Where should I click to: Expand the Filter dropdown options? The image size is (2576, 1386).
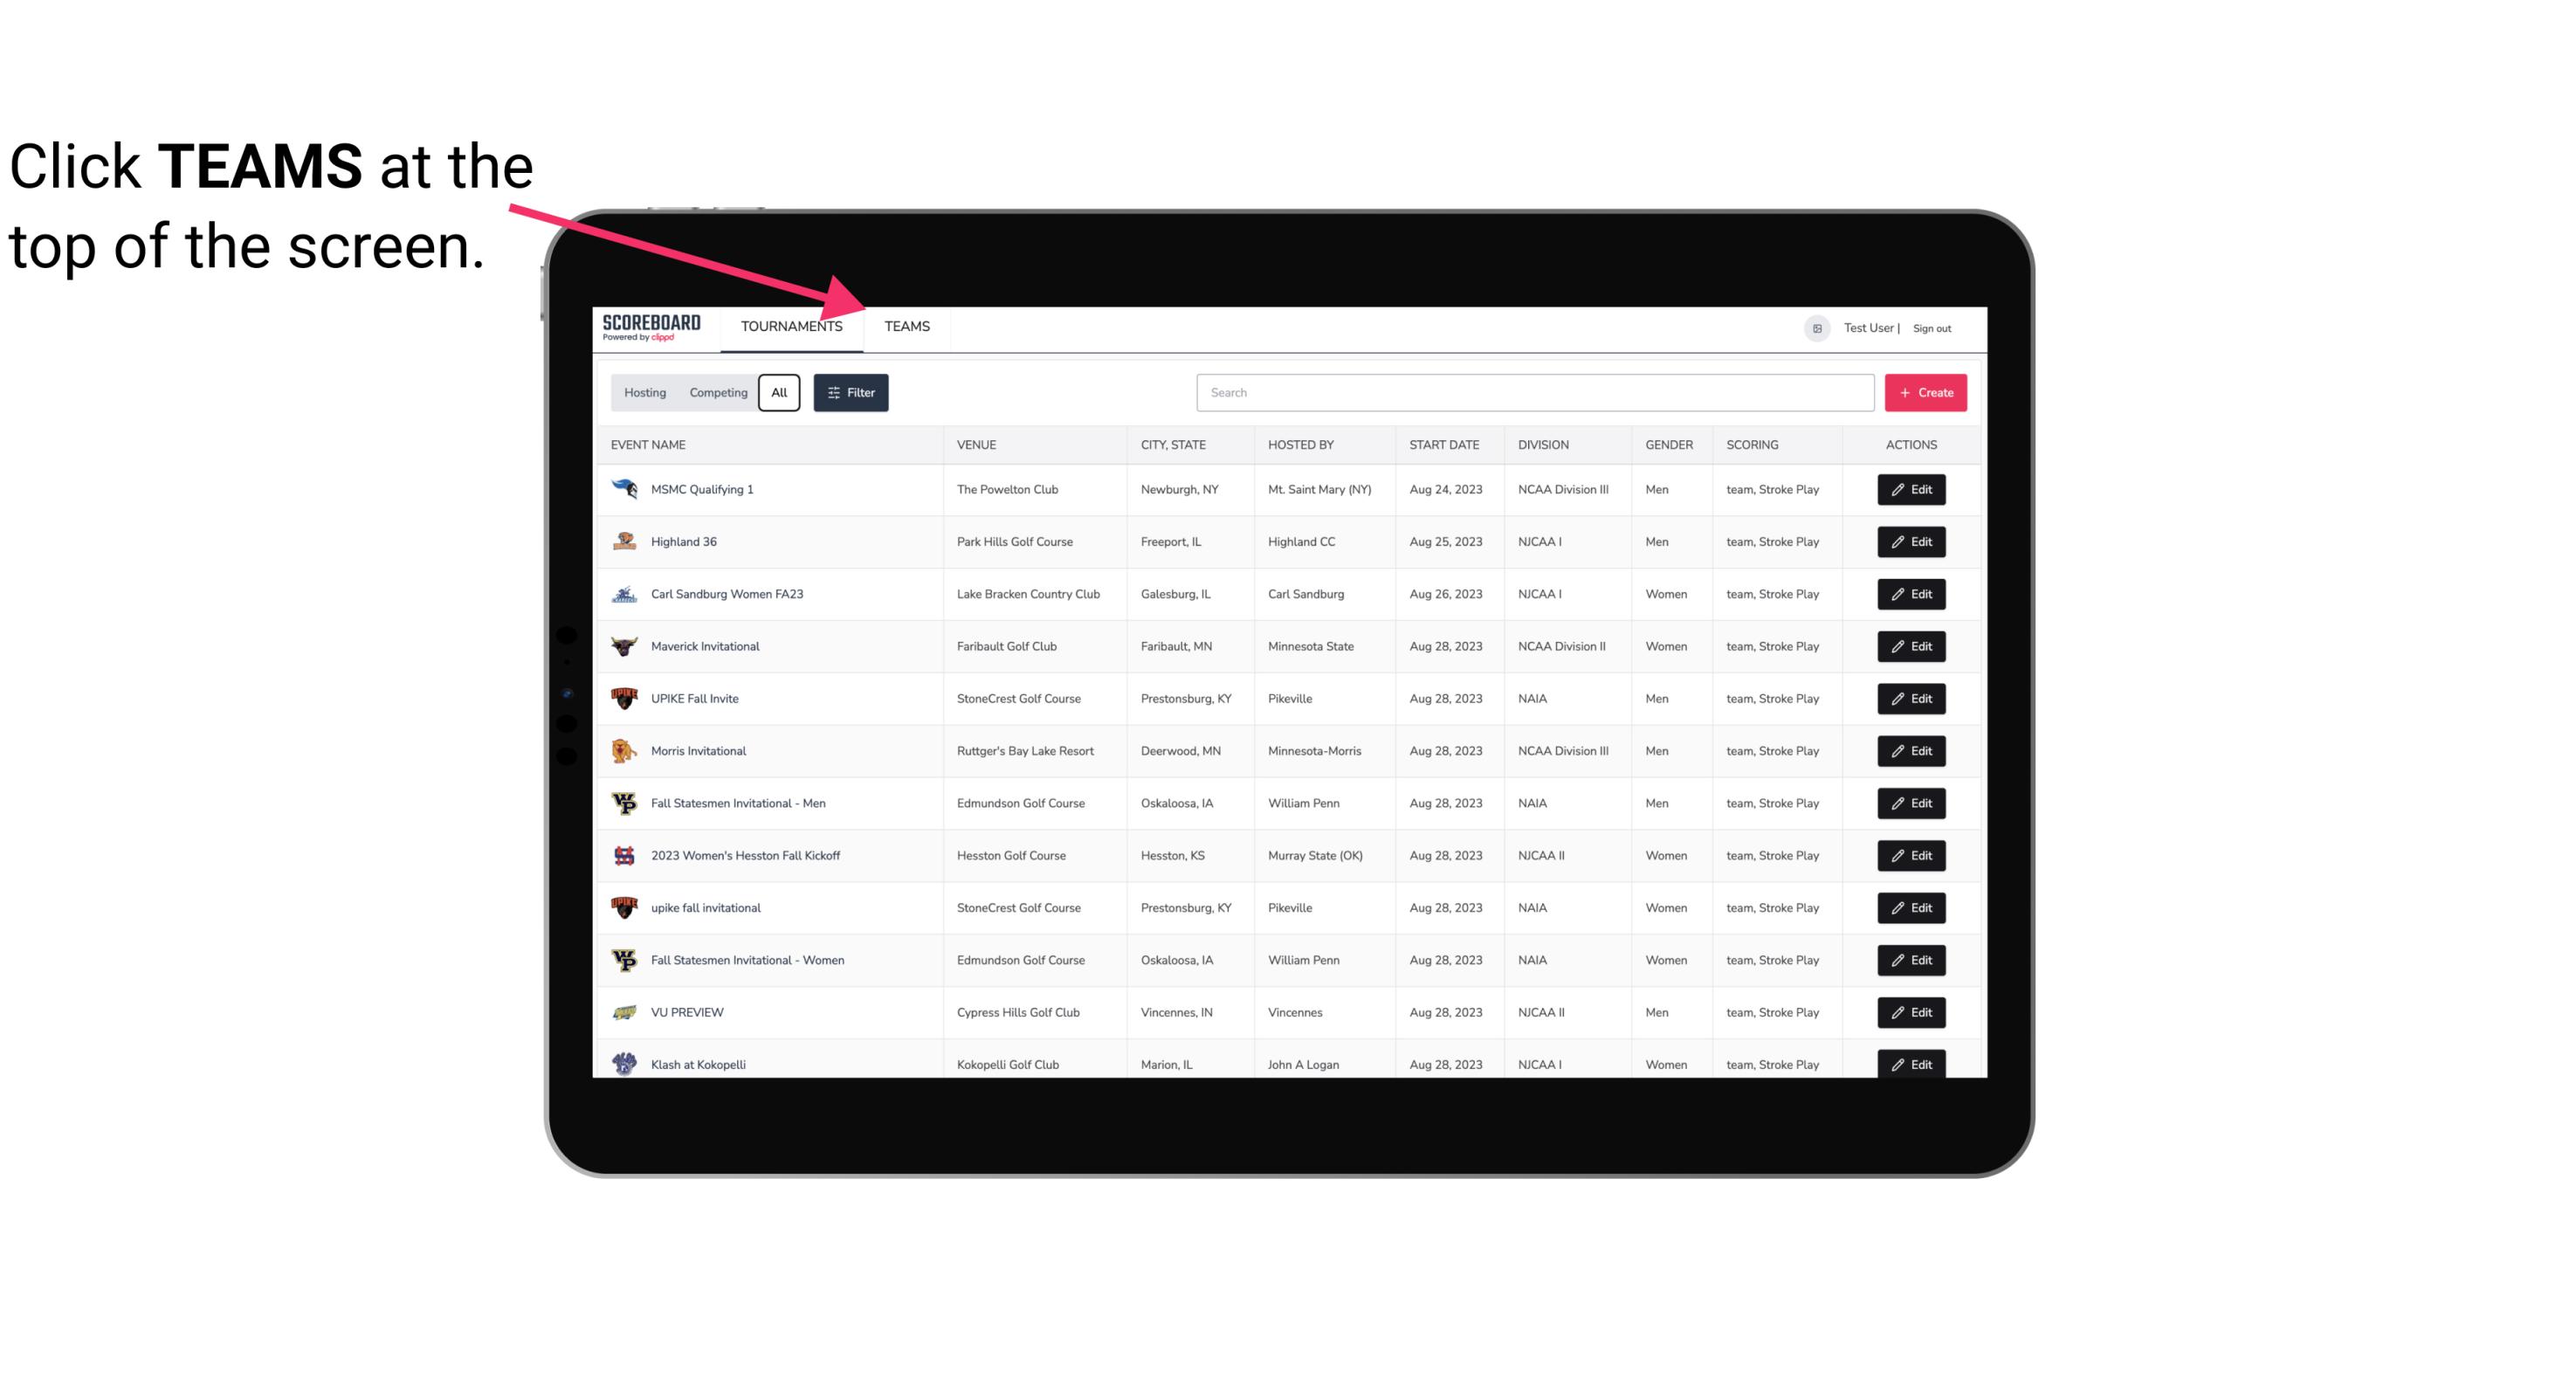click(x=850, y=393)
